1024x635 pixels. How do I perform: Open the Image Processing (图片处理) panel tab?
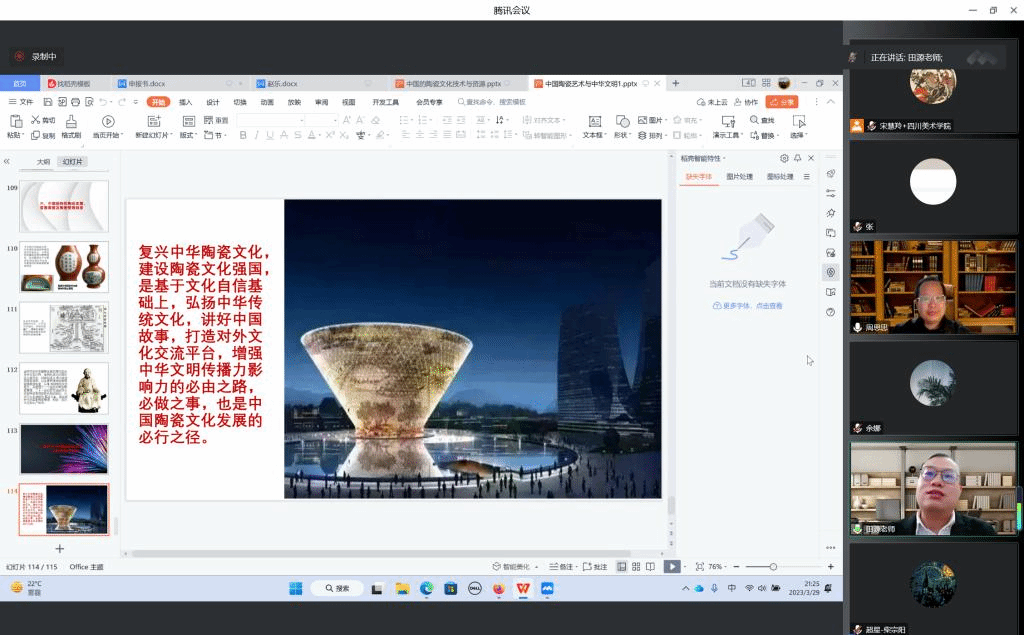point(739,176)
